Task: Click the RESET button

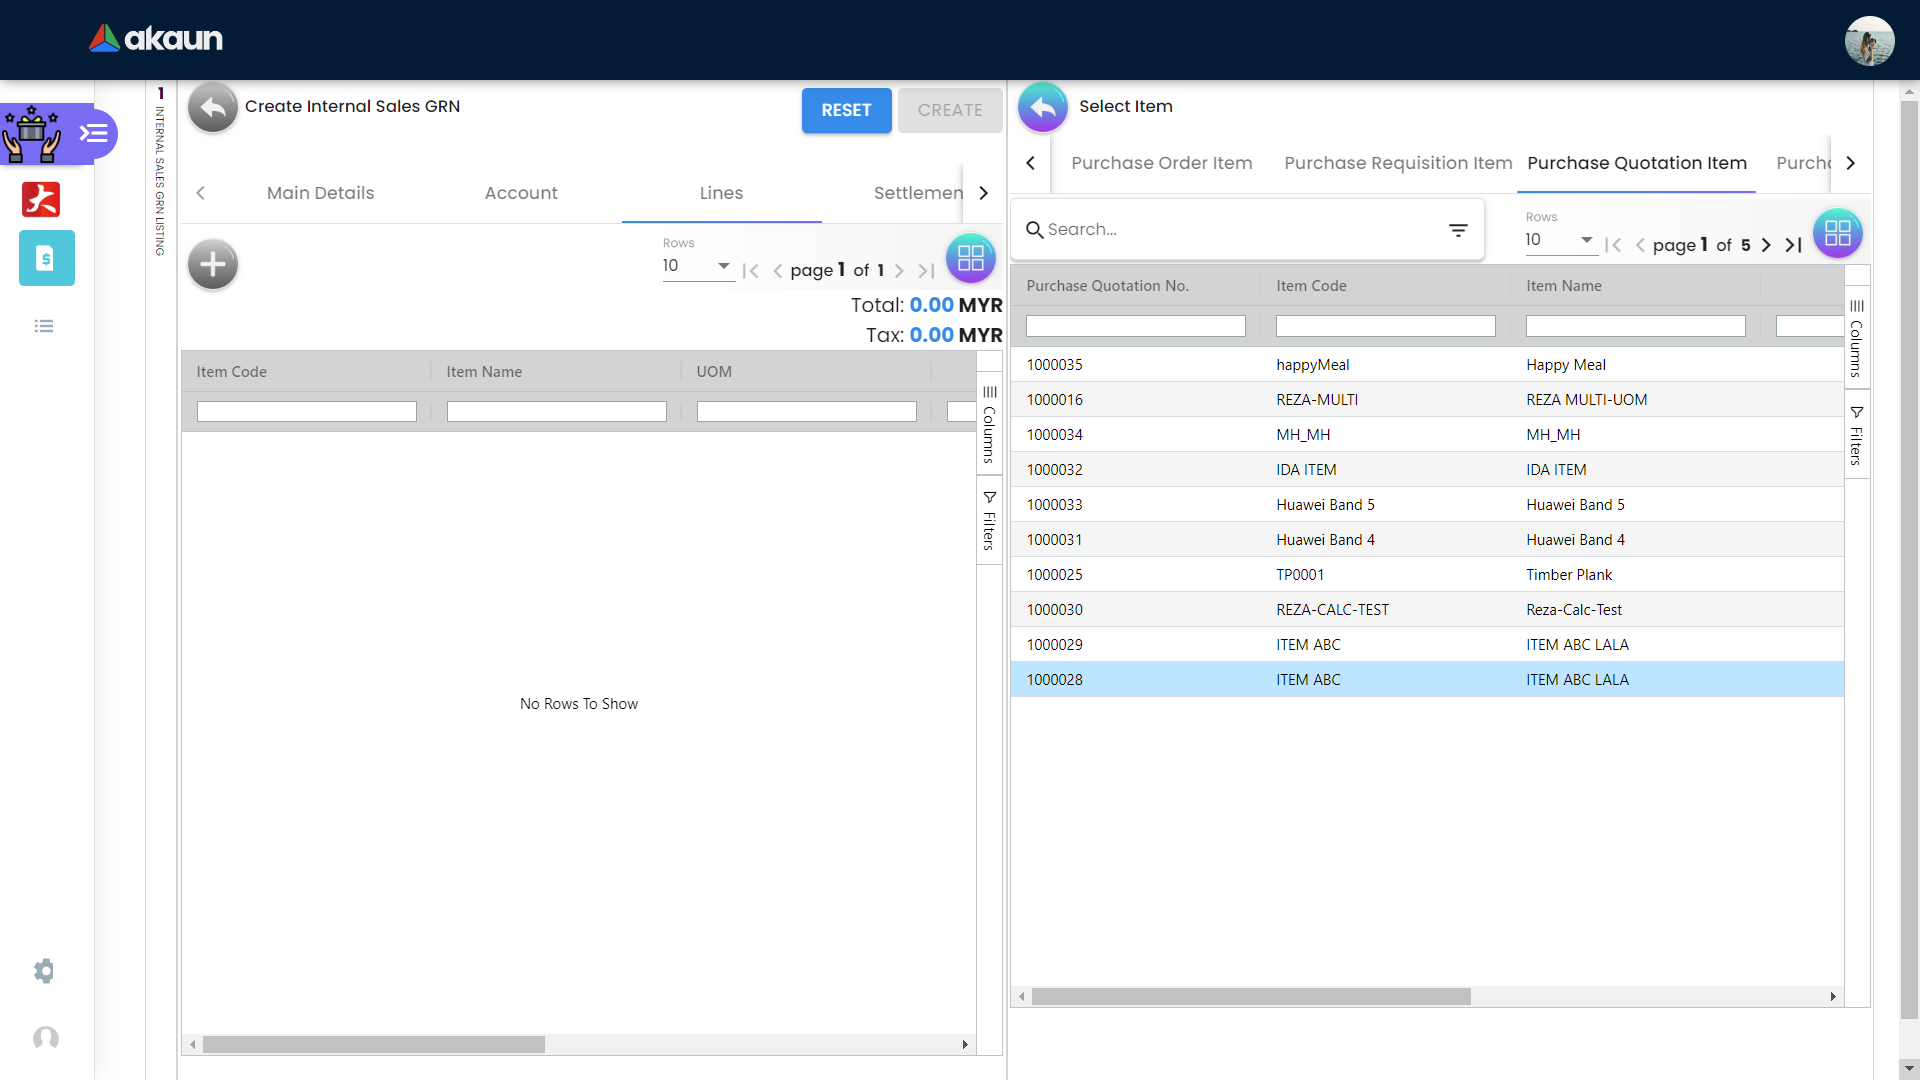Action: 846,110
